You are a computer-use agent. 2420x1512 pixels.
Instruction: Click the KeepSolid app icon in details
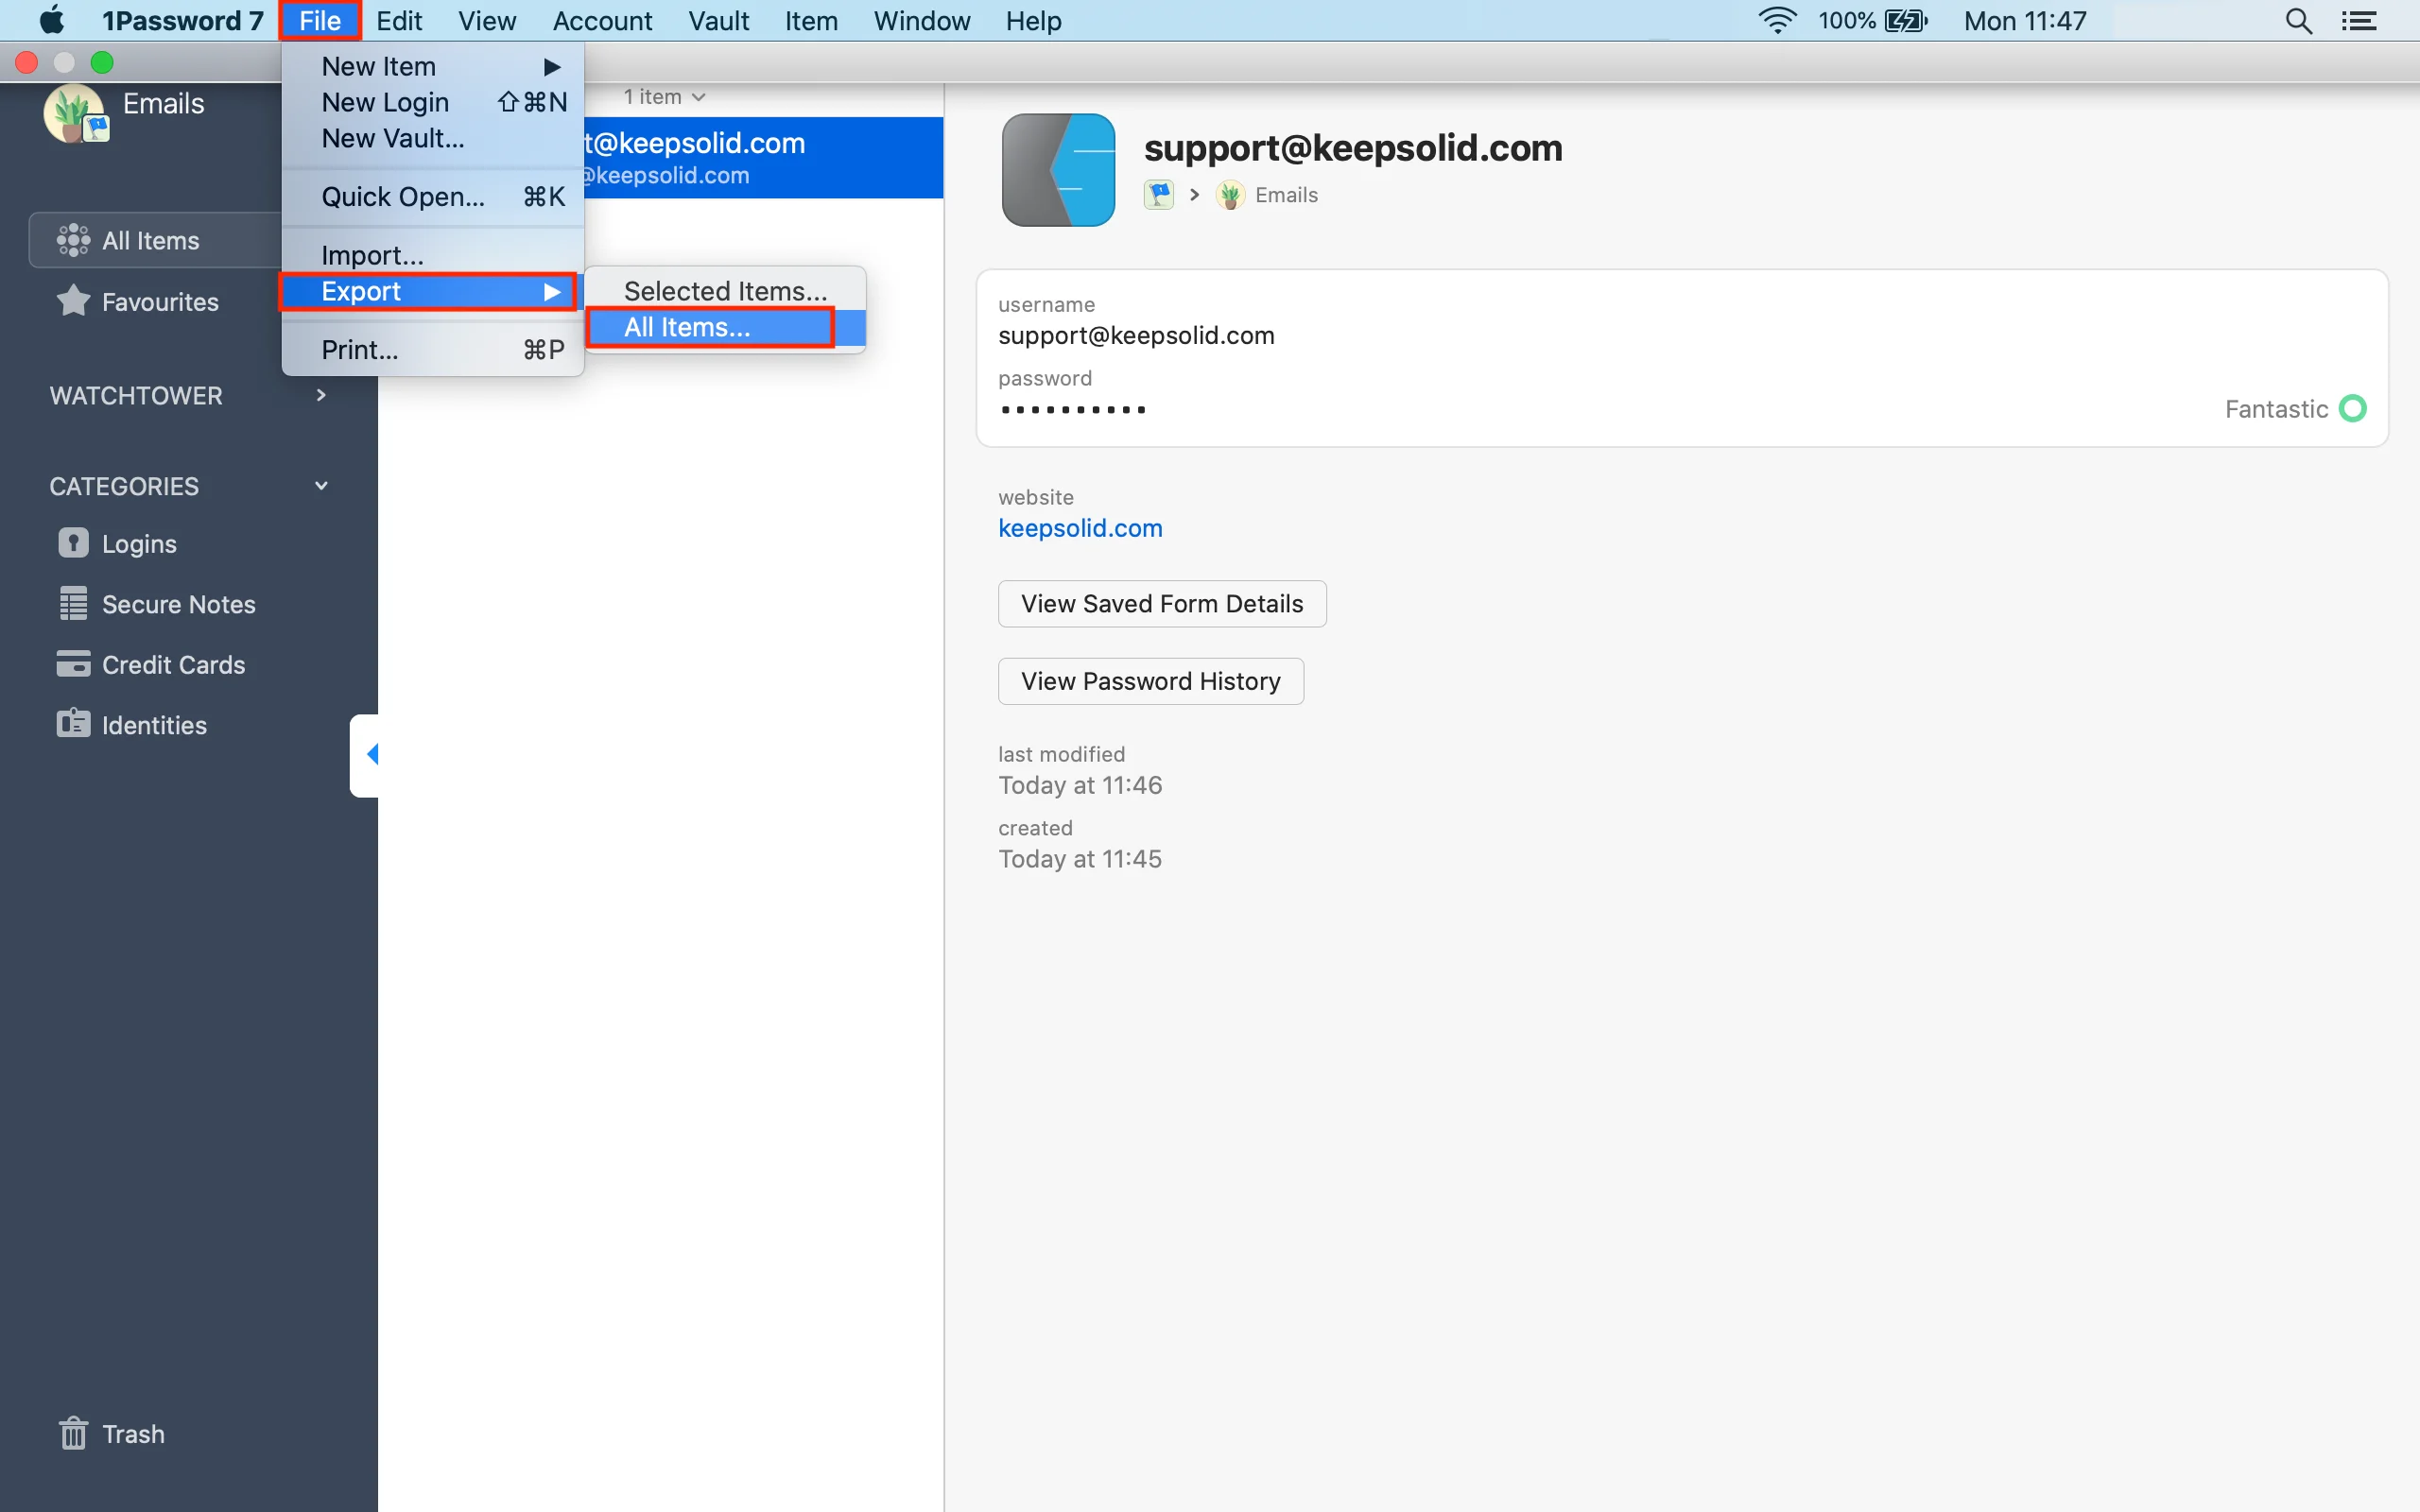tap(1058, 170)
